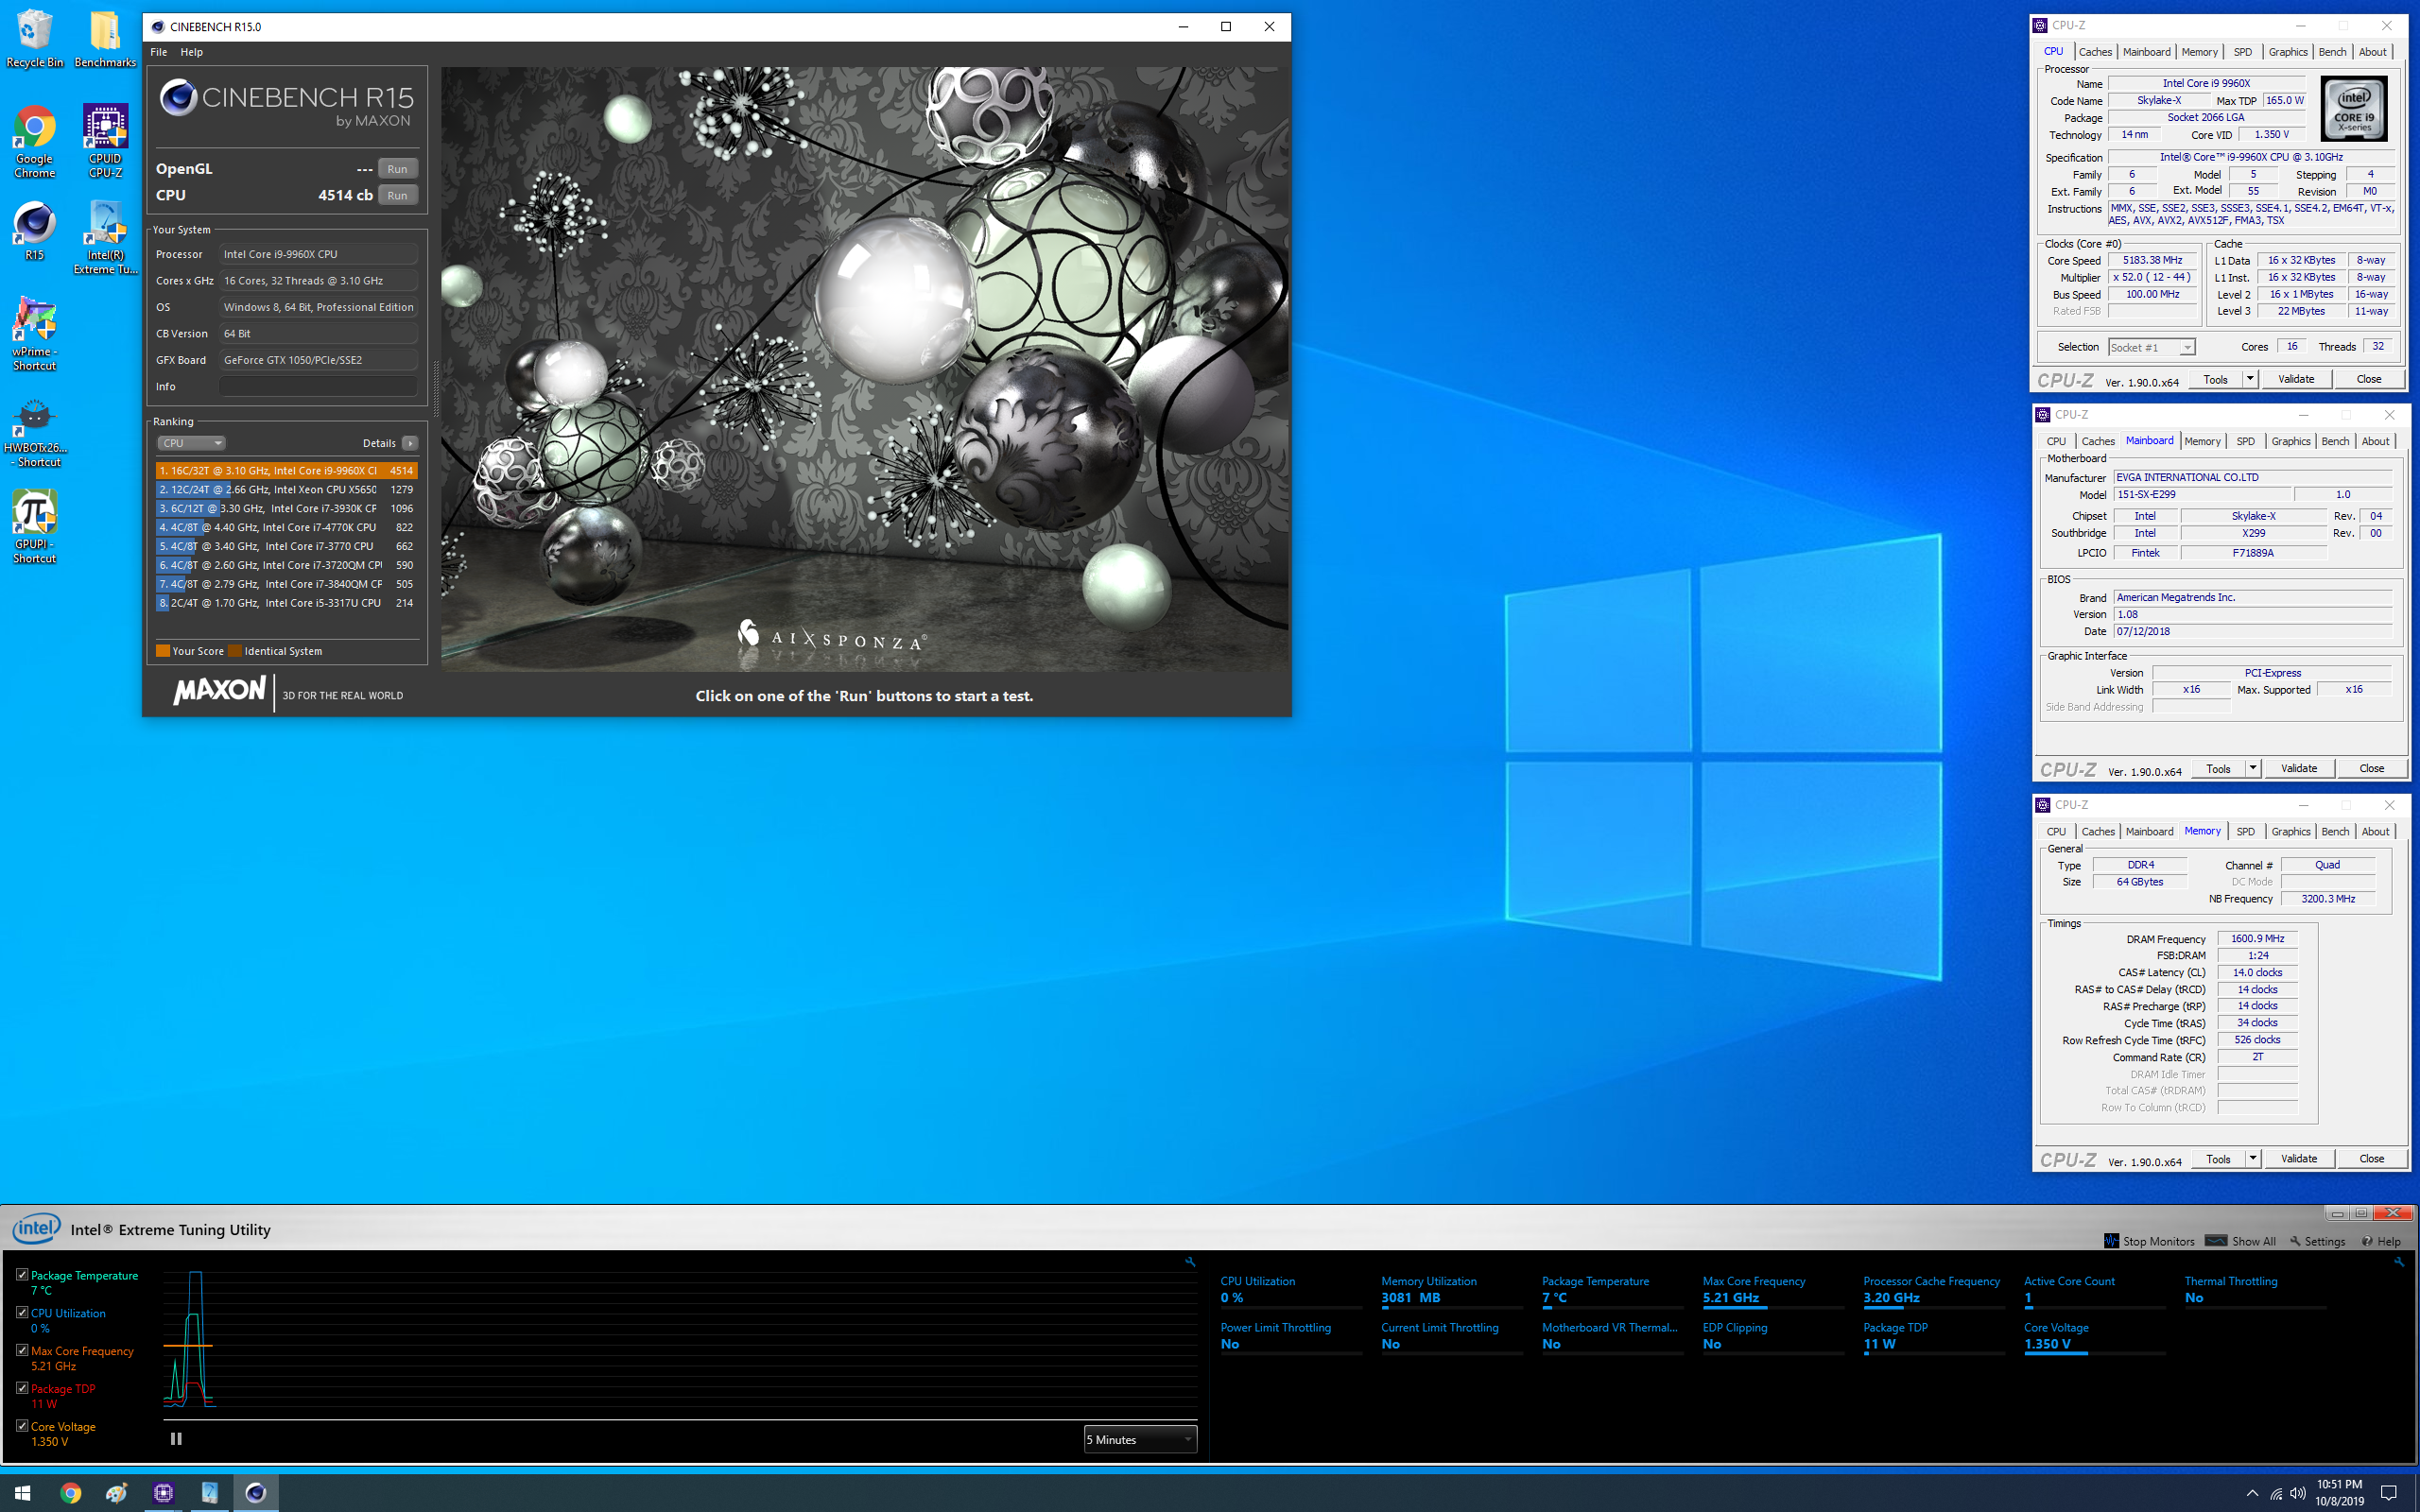Launch Google Chrome from desktop shortcut
The image size is (2420, 1512).
34,142
